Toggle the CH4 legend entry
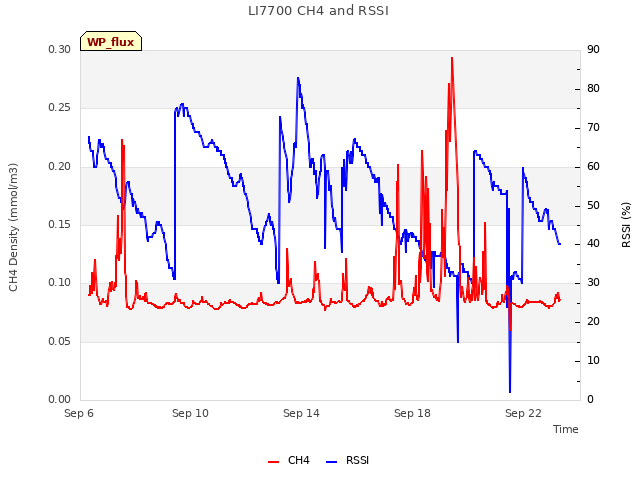 pyautogui.click(x=289, y=460)
